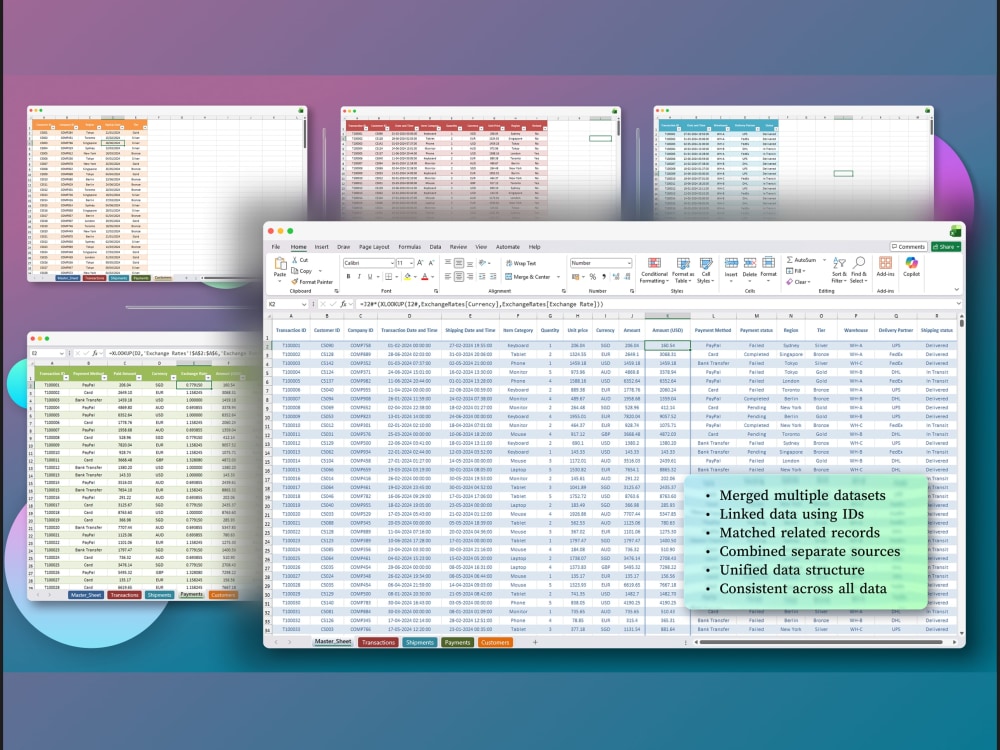
Task: Click the Paste clipboard icon
Action: point(280,263)
